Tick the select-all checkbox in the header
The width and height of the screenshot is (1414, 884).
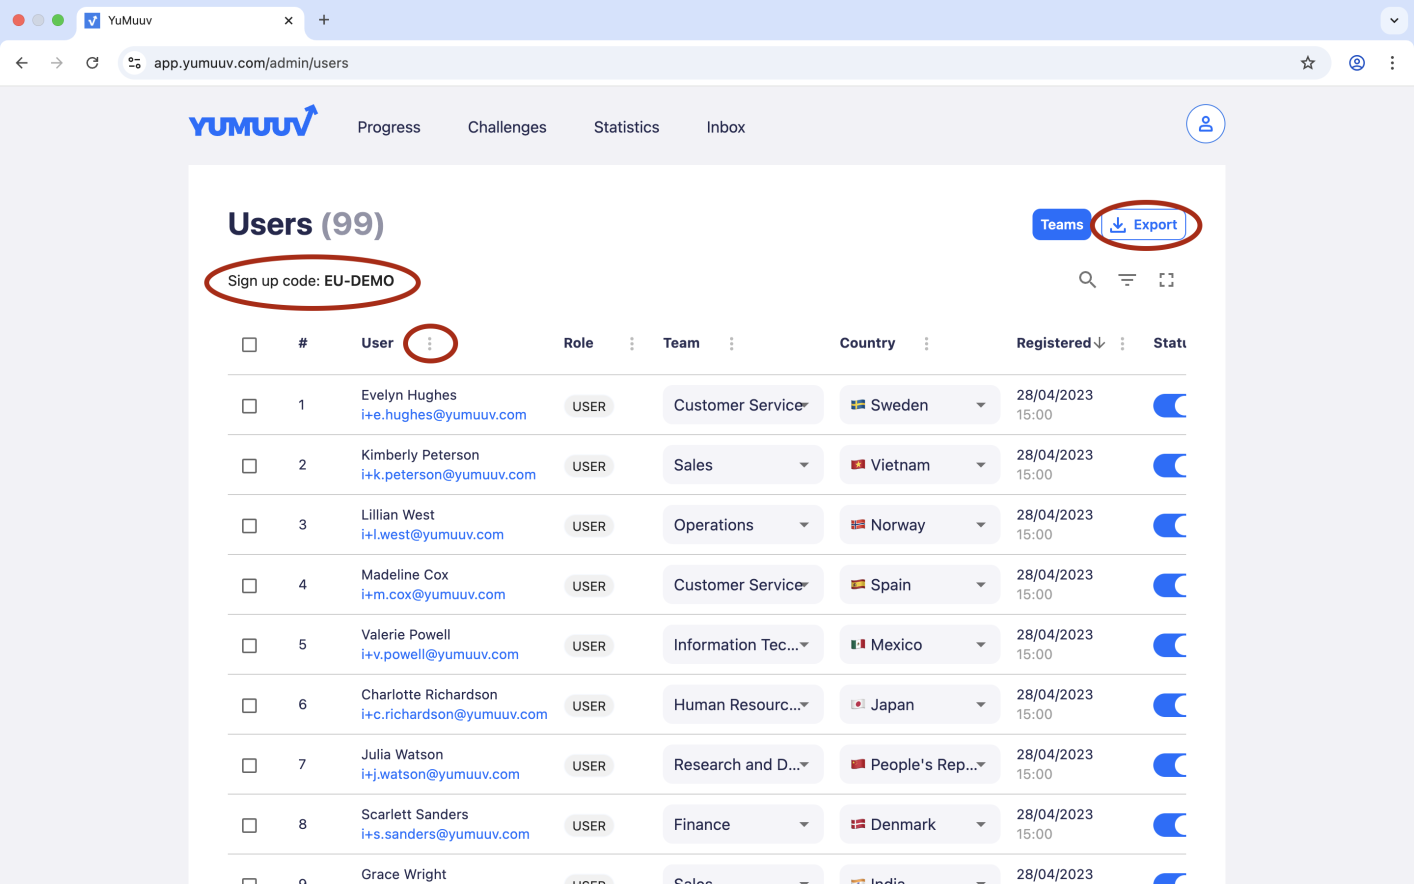(x=250, y=344)
